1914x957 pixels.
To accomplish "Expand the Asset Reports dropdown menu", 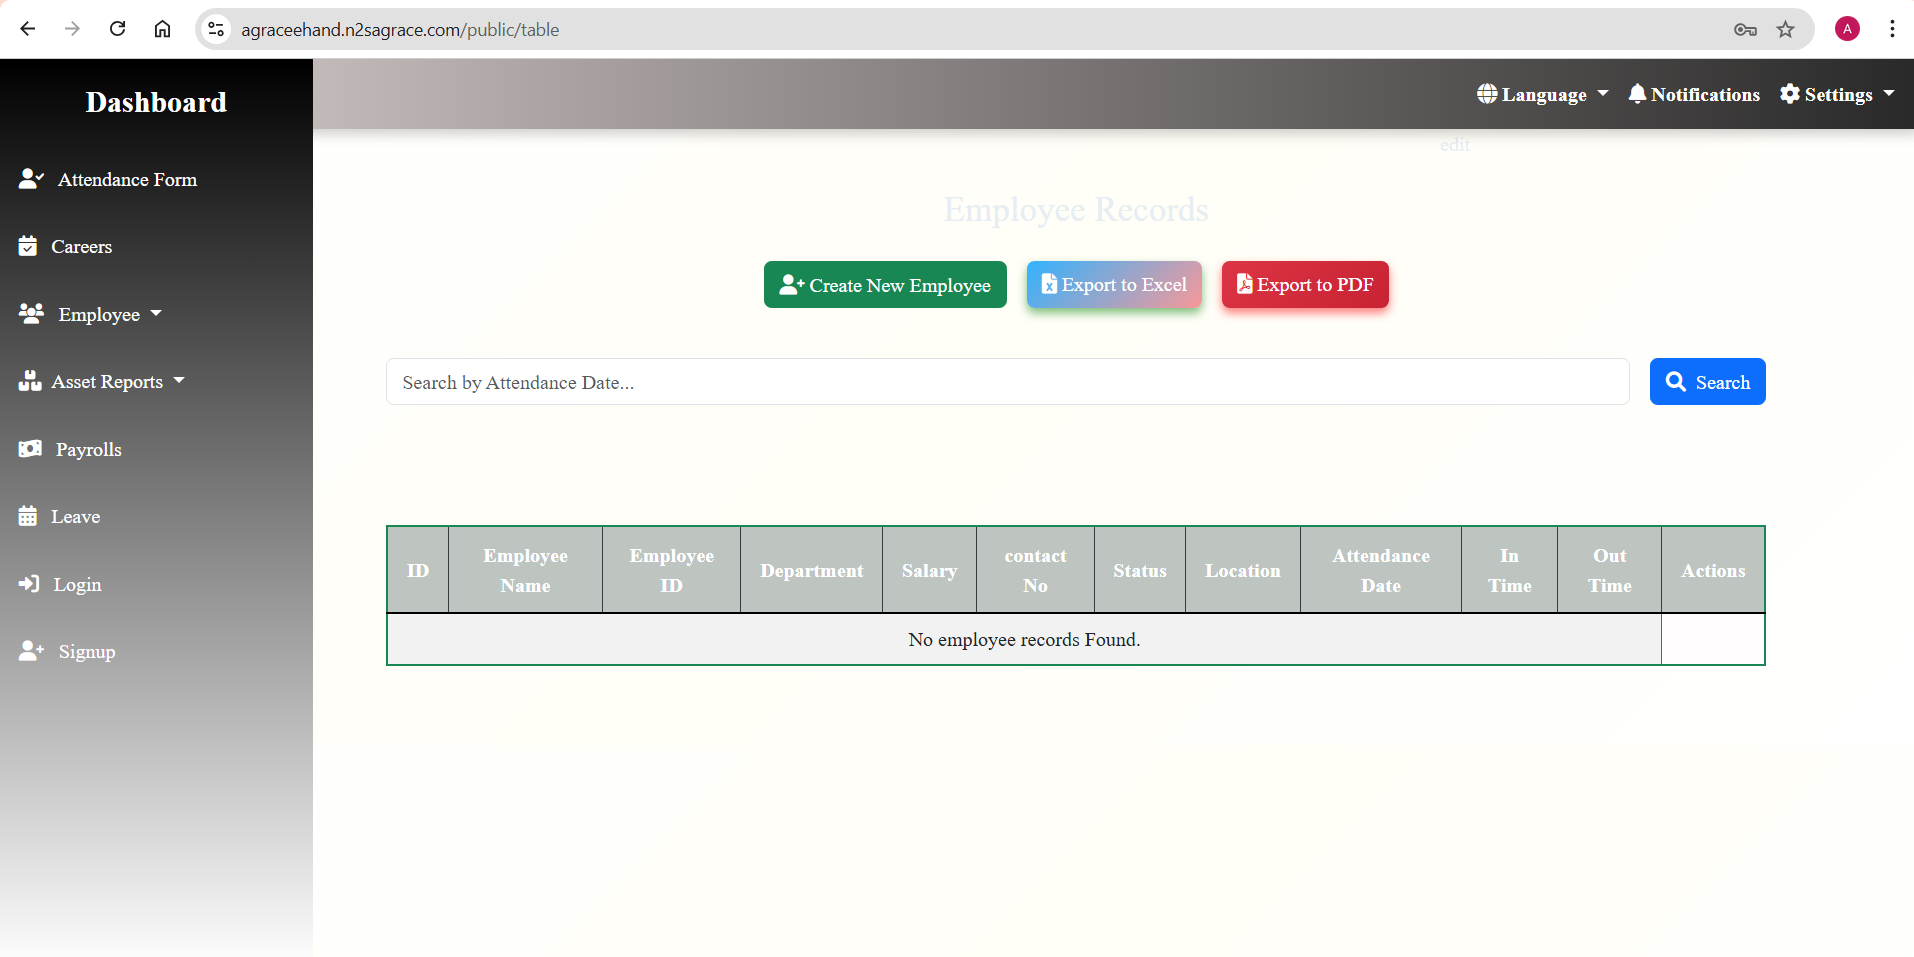I will (x=102, y=381).
